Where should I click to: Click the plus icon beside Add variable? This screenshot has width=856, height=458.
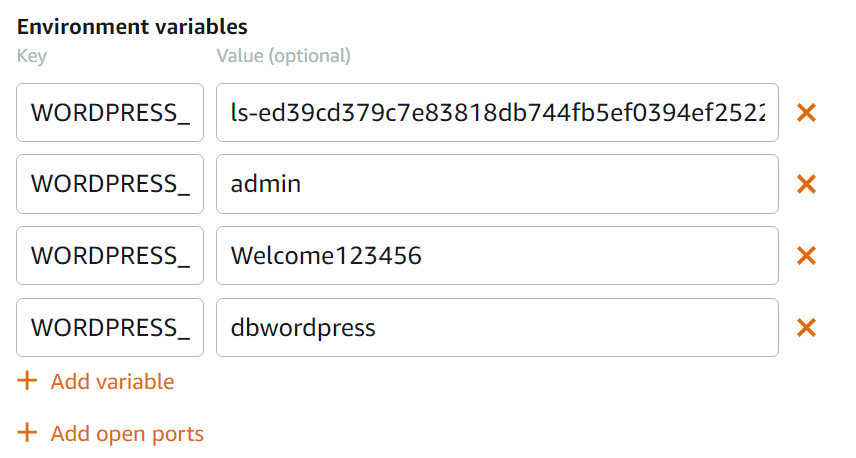(x=27, y=381)
